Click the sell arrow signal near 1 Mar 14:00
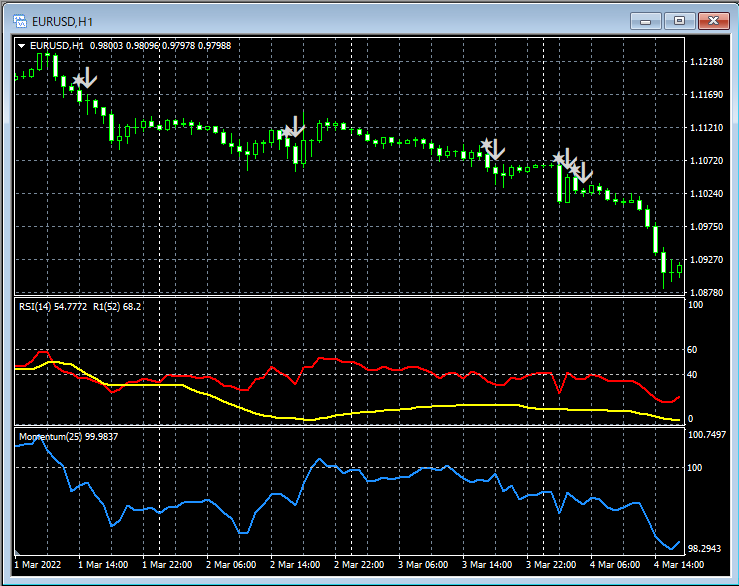739x586 pixels. [89, 77]
